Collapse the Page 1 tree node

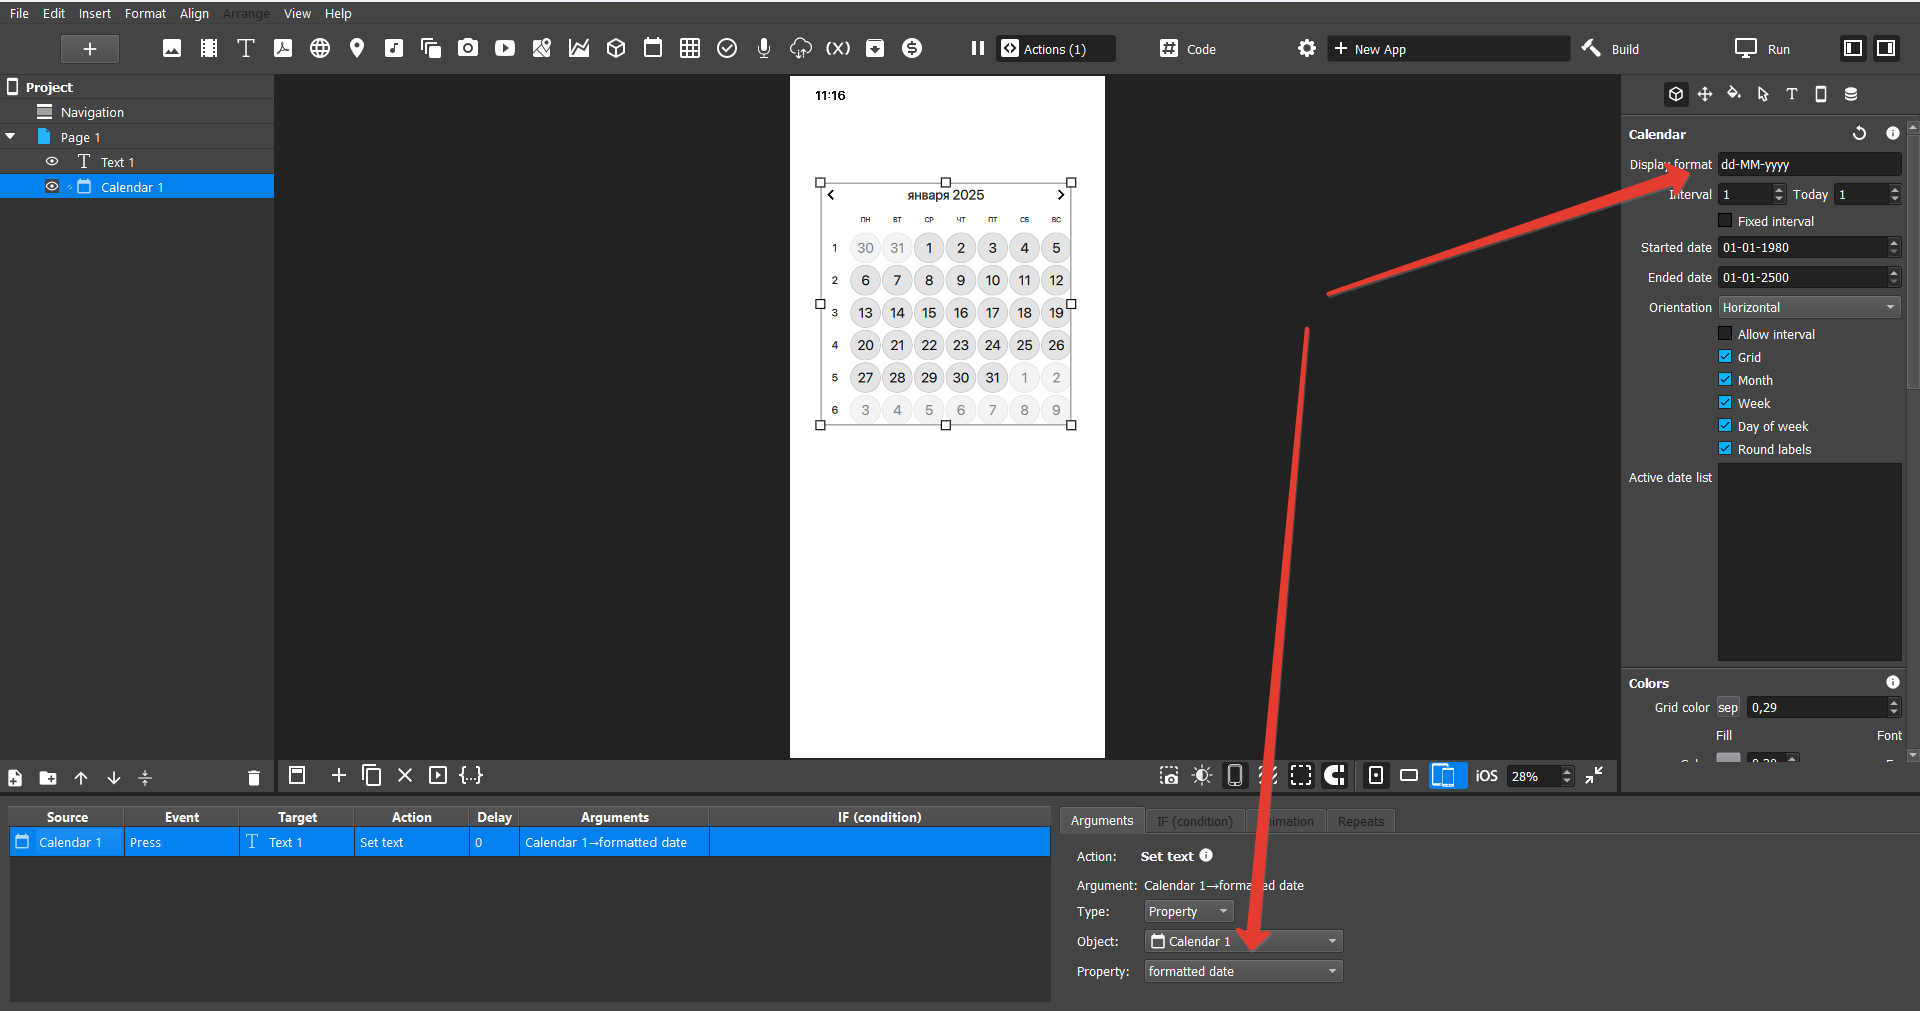click(11, 136)
